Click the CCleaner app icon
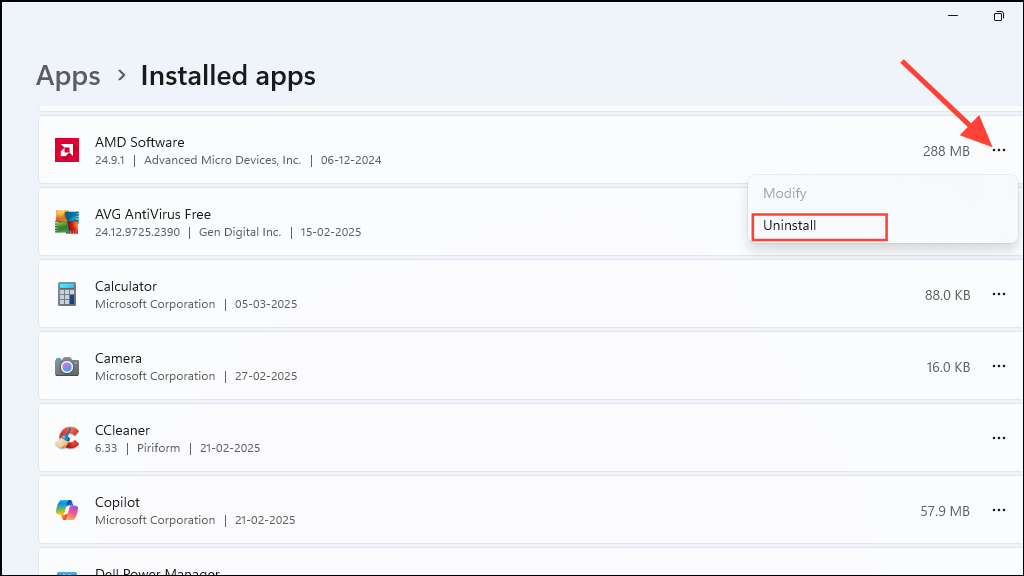Viewport: 1024px width, 576px height. 67,438
